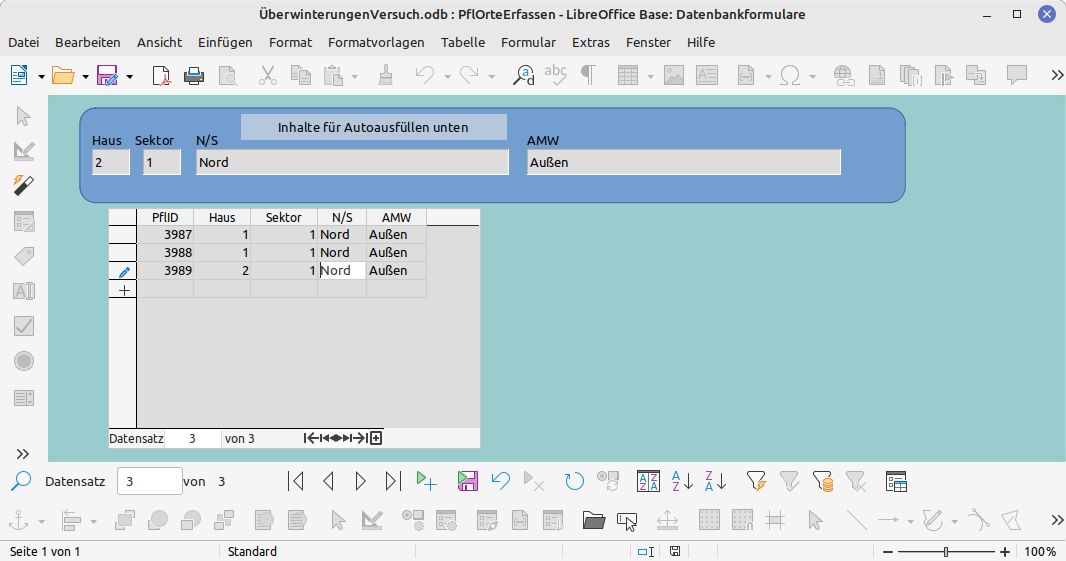
Task: Click the Cut scissors icon
Action: pos(268,75)
